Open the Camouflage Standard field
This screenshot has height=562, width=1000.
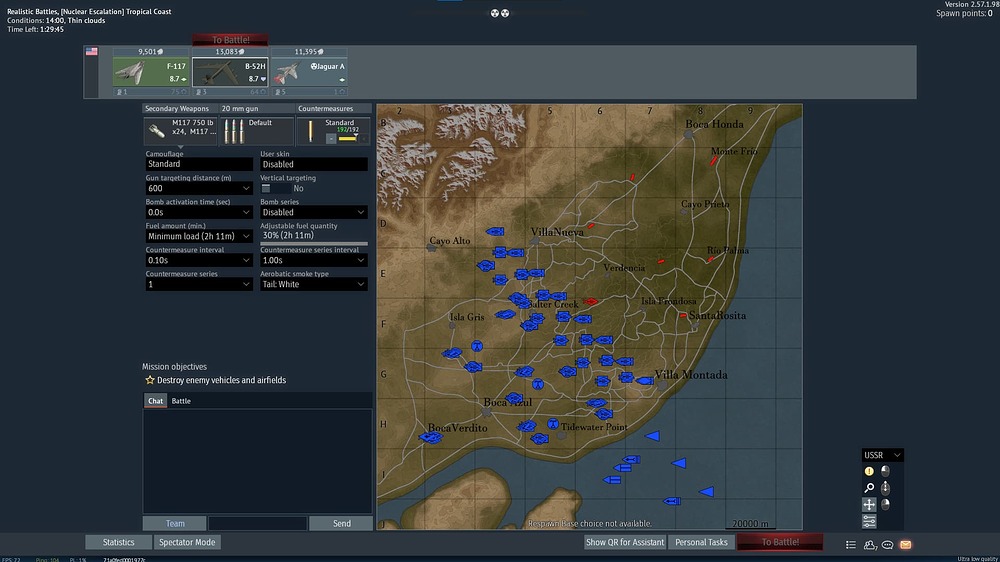coord(198,164)
